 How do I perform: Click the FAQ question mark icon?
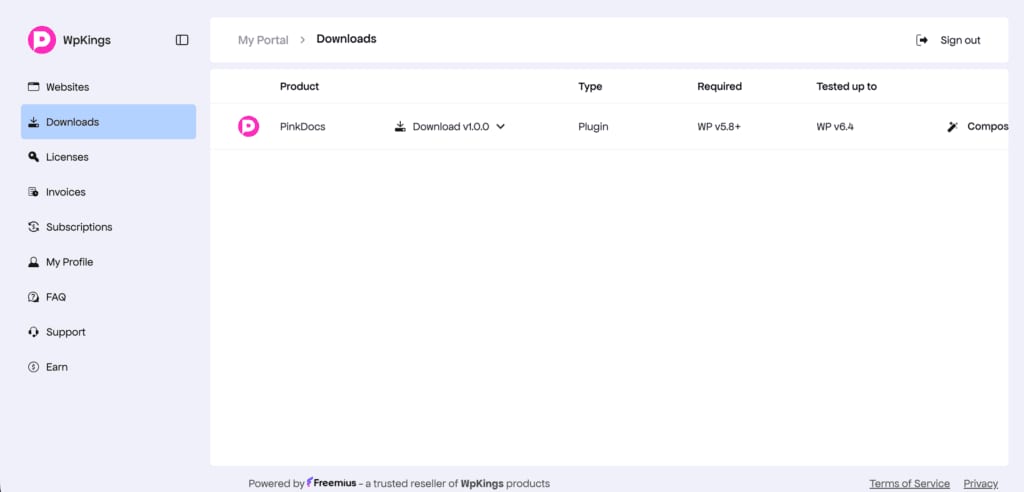pyautogui.click(x=33, y=297)
